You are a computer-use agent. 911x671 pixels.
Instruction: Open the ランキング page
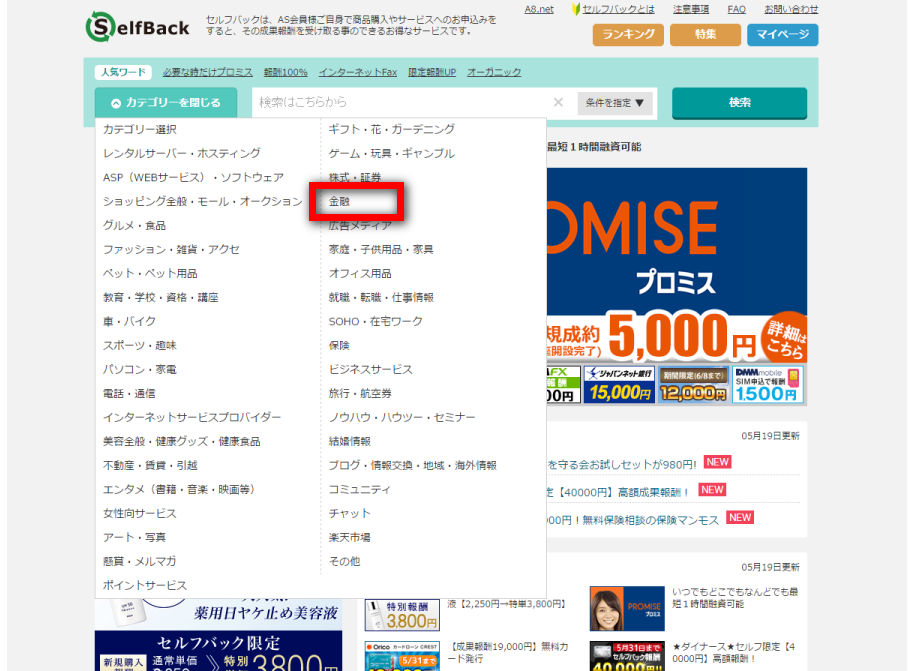[628, 35]
